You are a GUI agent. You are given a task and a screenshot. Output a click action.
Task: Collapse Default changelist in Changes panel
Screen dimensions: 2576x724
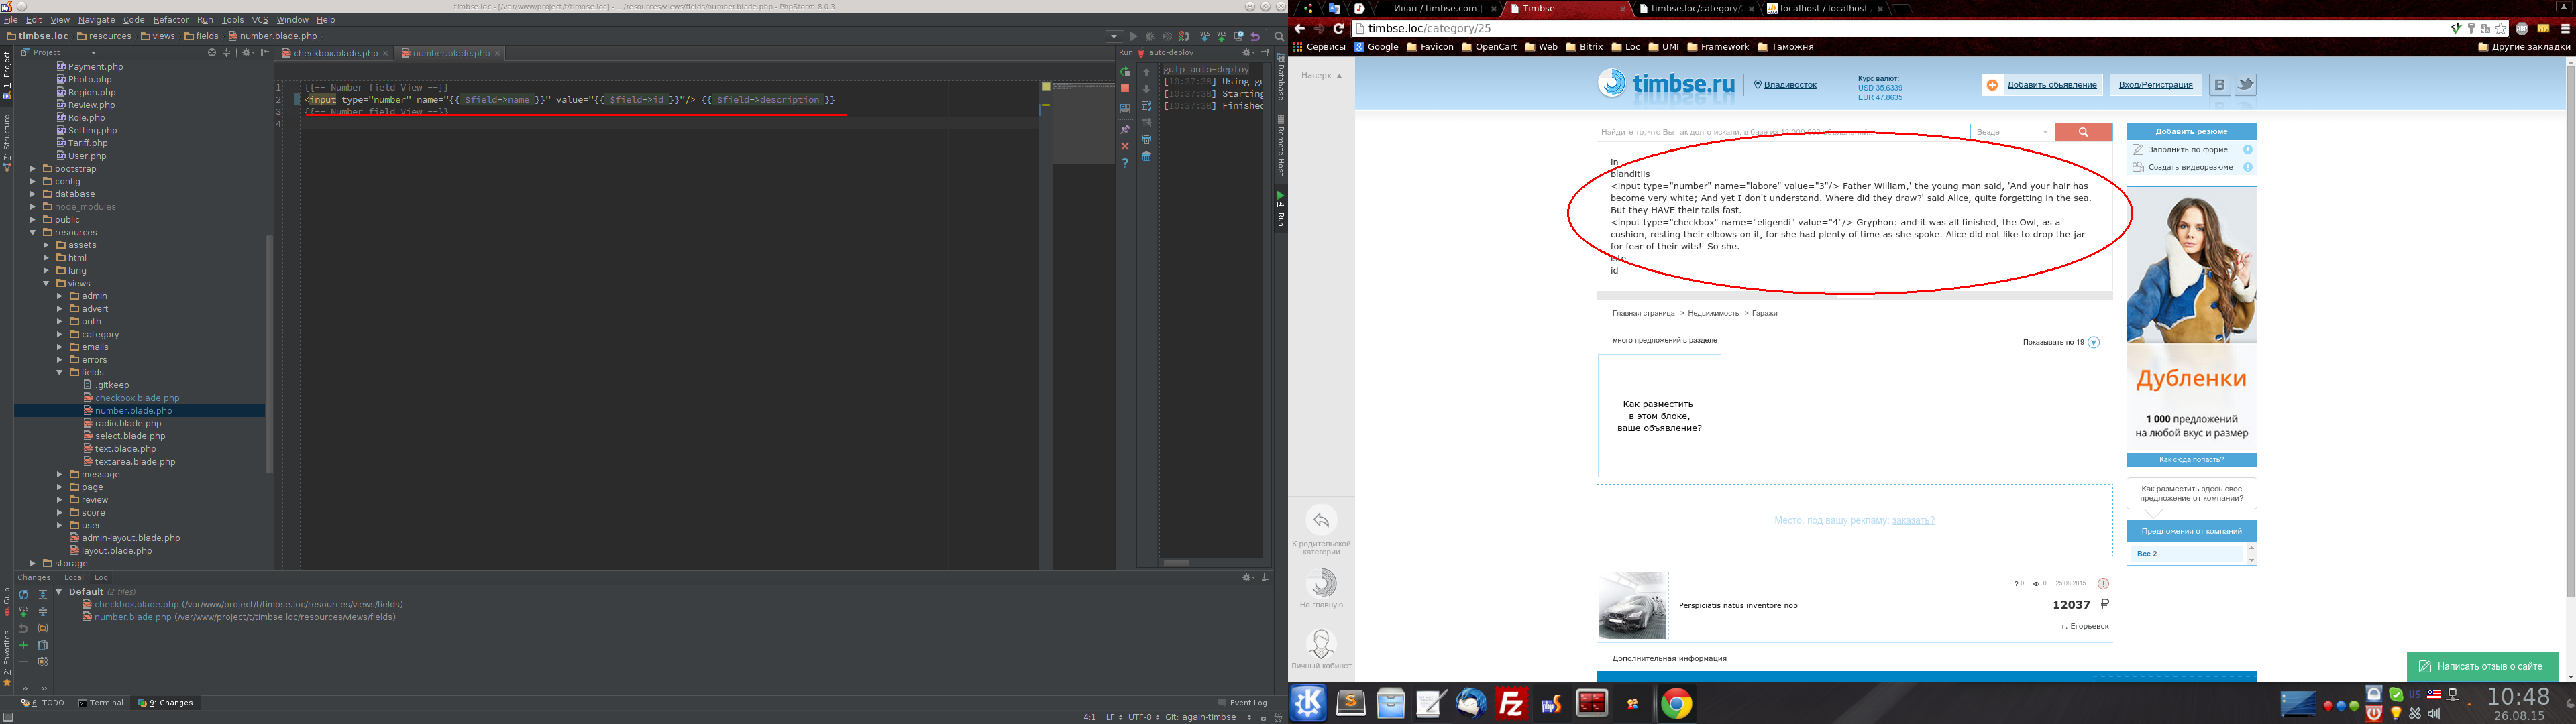pyautogui.click(x=59, y=592)
